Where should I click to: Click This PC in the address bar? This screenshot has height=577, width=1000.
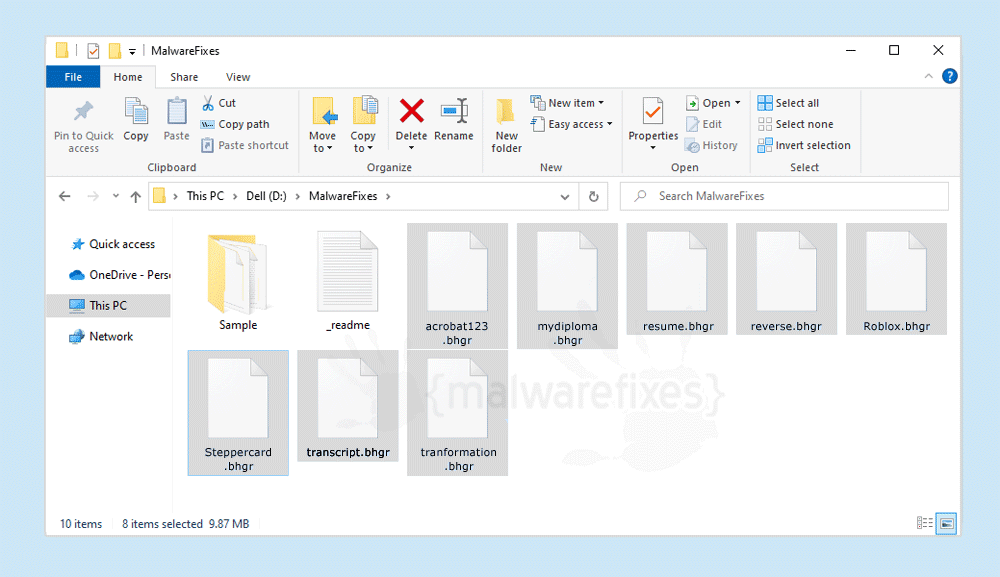point(205,196)
